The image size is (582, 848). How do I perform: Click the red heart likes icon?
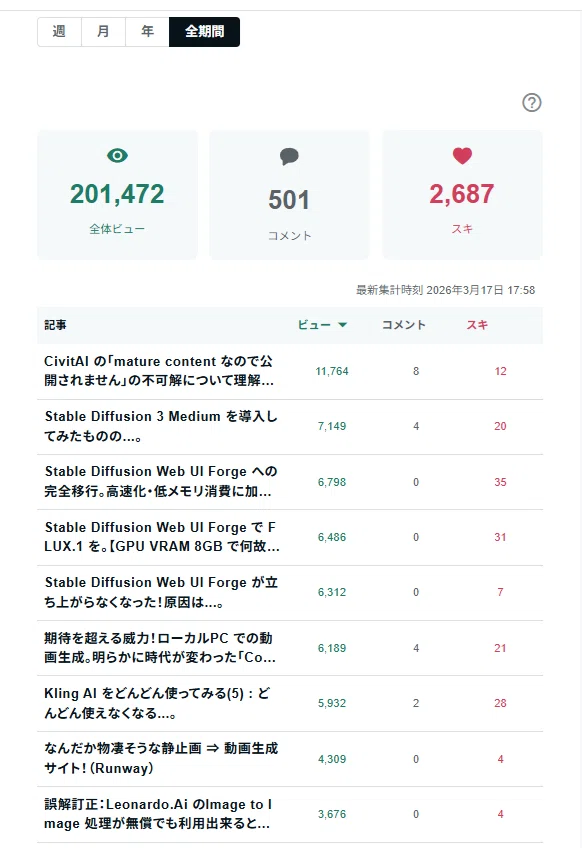[x=462, y=156]
